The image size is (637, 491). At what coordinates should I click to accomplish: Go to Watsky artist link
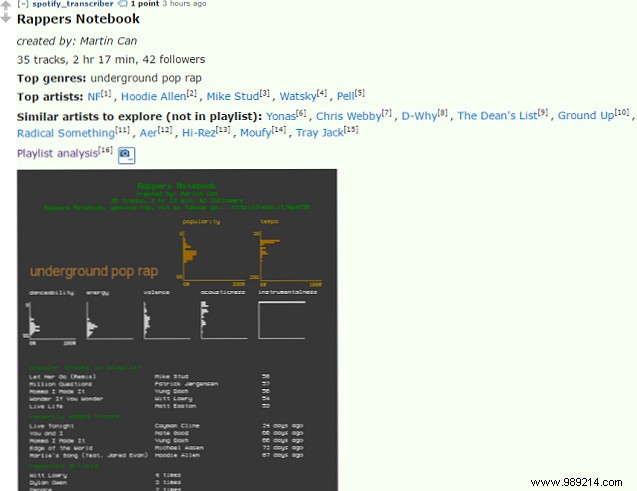pyautogui.click(x=298, y=96)
